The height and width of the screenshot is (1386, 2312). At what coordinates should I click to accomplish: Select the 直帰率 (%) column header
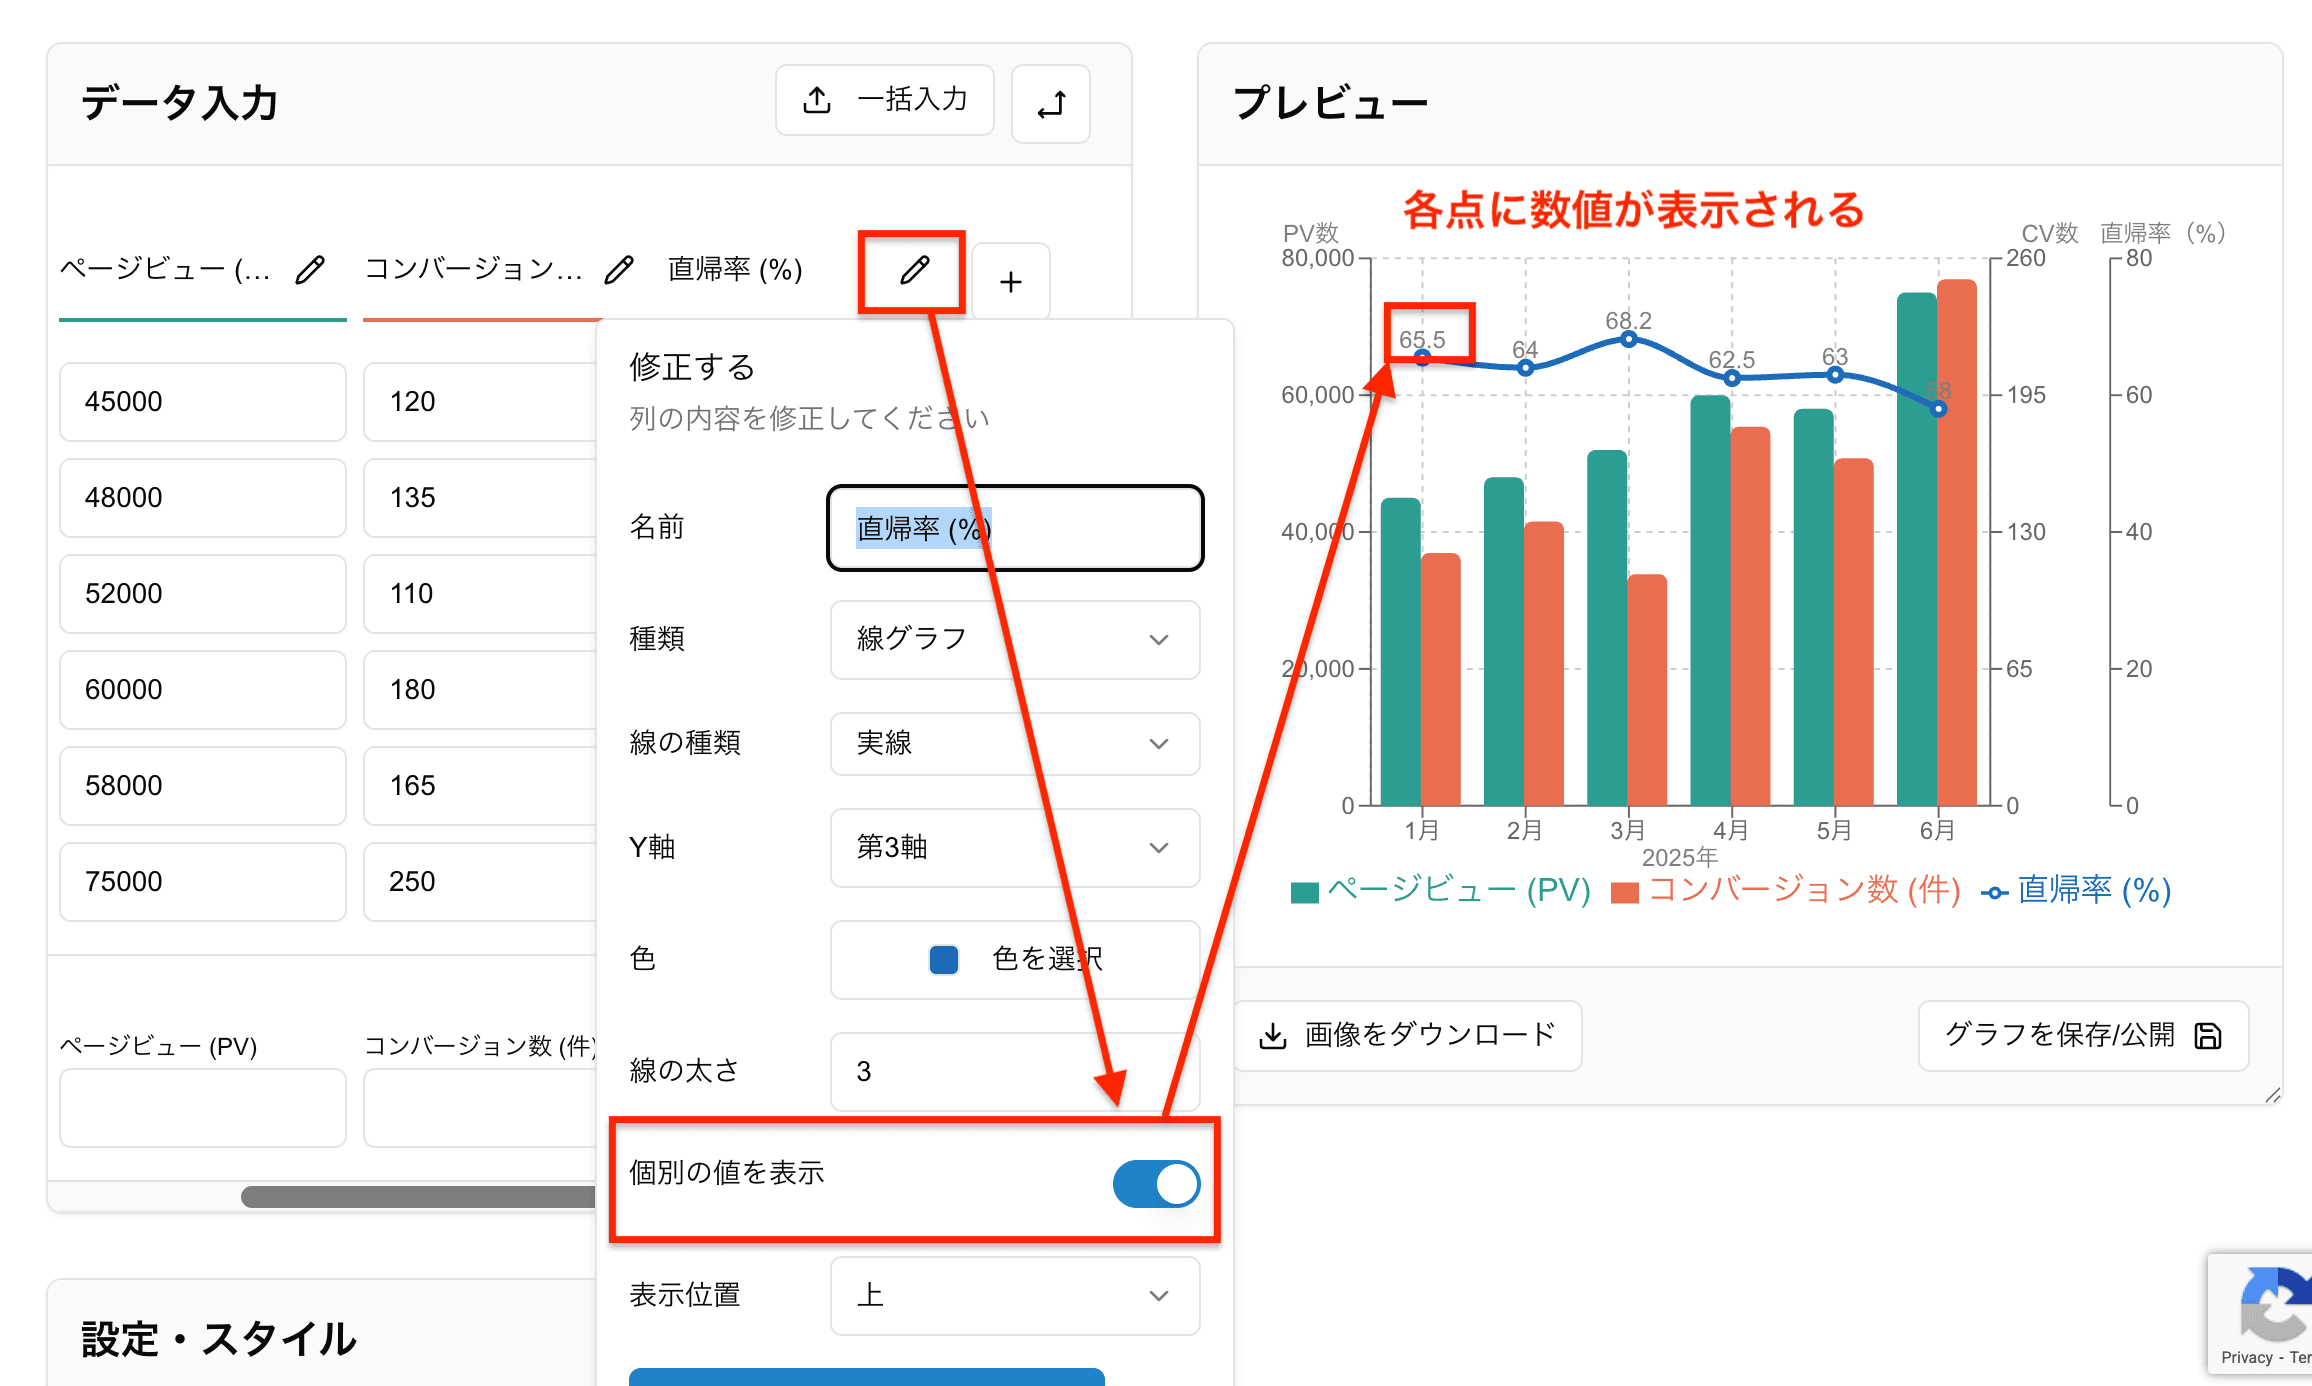(733, 268)
